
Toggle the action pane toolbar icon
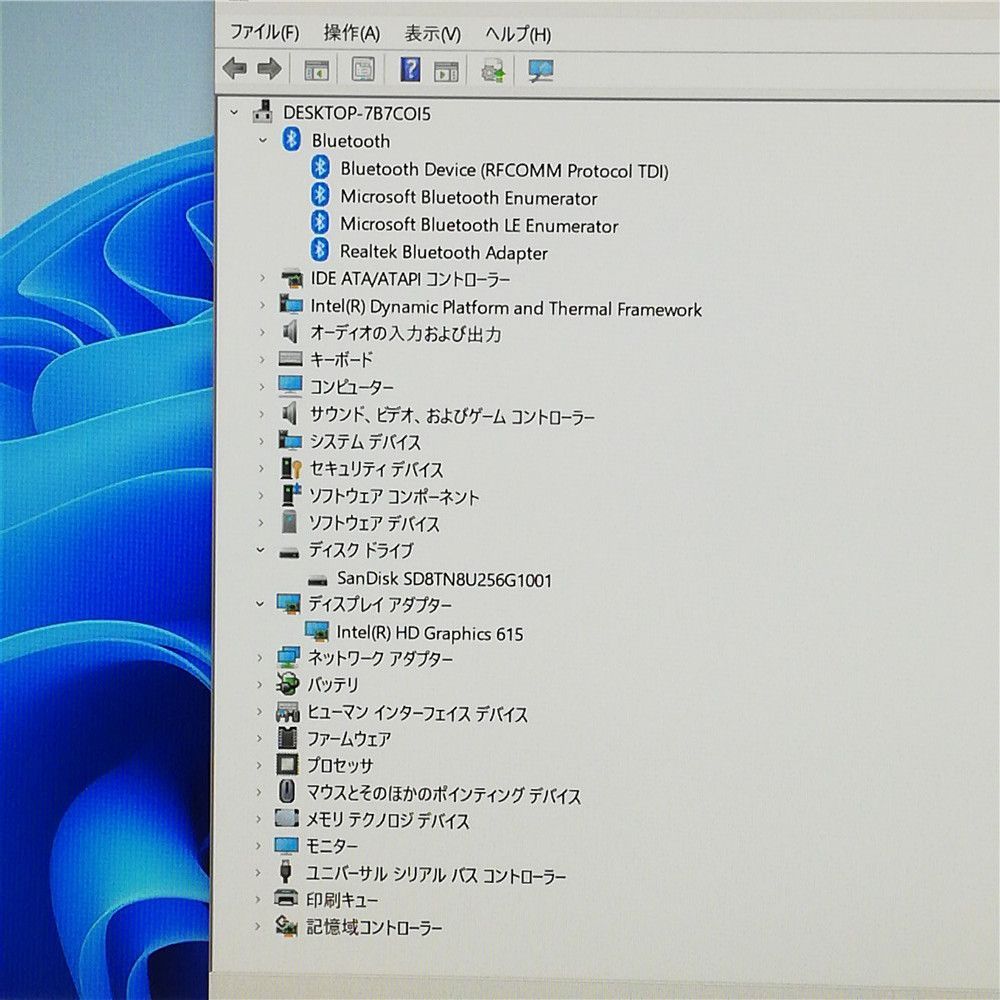coord(446,71)
